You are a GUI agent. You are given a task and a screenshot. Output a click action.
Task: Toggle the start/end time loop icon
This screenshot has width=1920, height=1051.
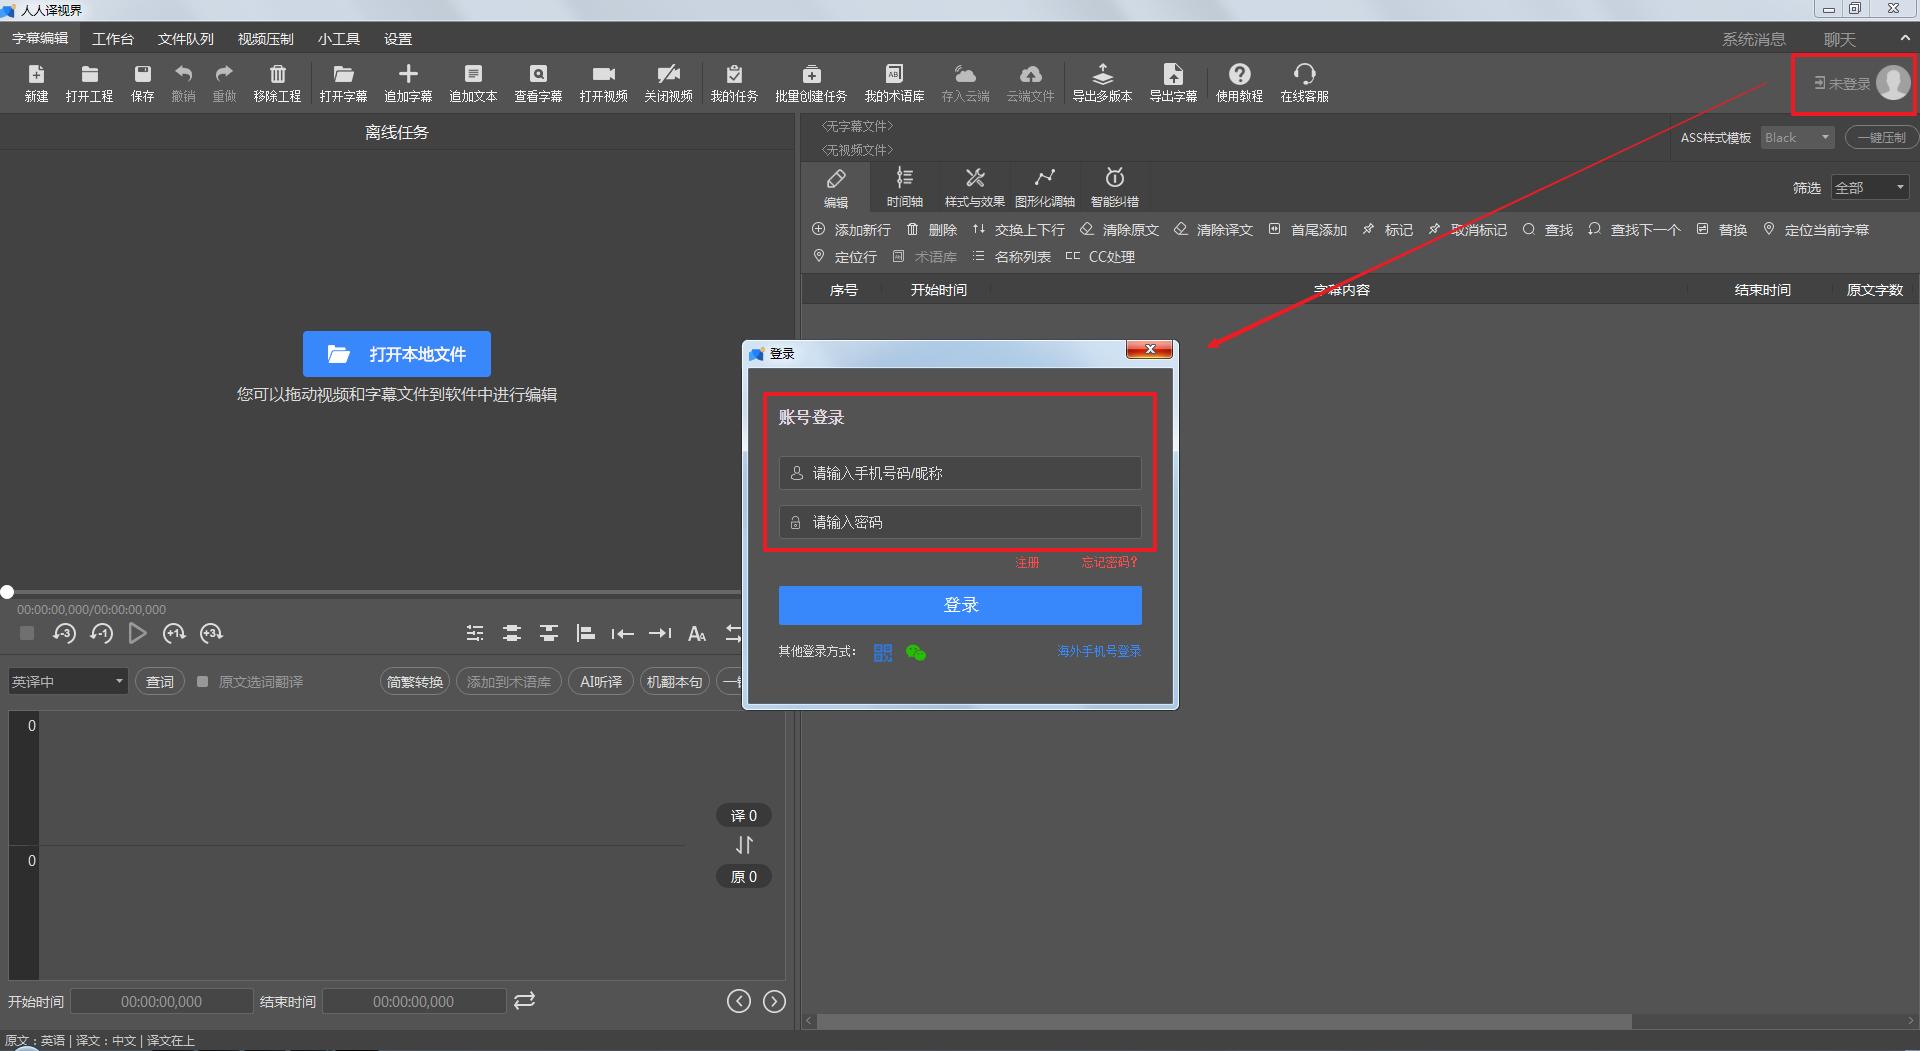tap(524, 1001)
